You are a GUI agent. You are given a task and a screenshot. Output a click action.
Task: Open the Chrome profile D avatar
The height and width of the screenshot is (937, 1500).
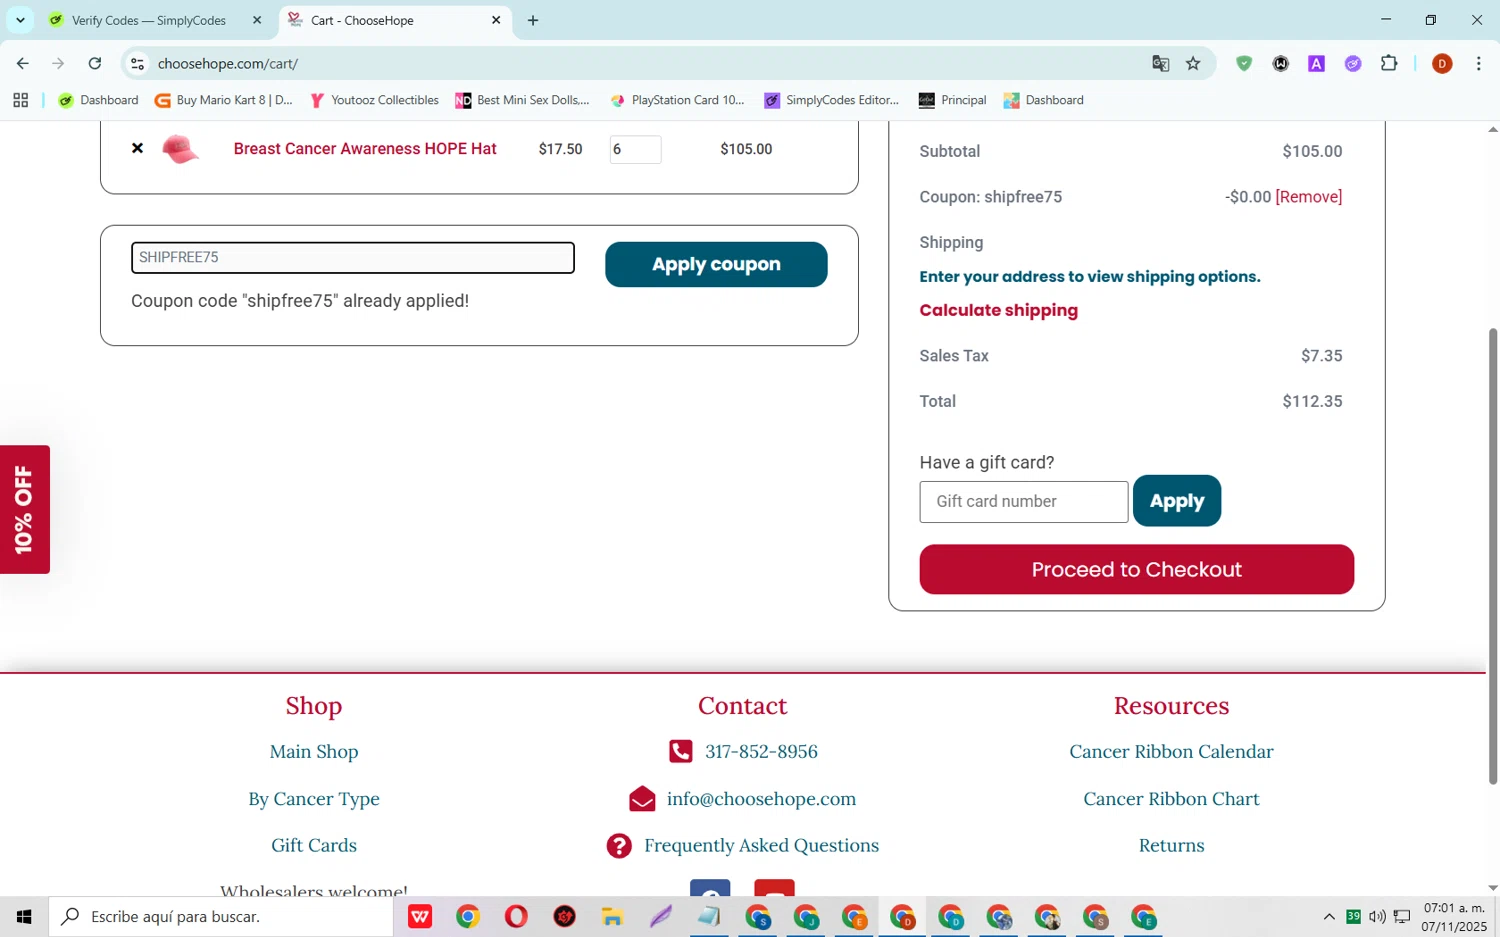coord(1442,63)
